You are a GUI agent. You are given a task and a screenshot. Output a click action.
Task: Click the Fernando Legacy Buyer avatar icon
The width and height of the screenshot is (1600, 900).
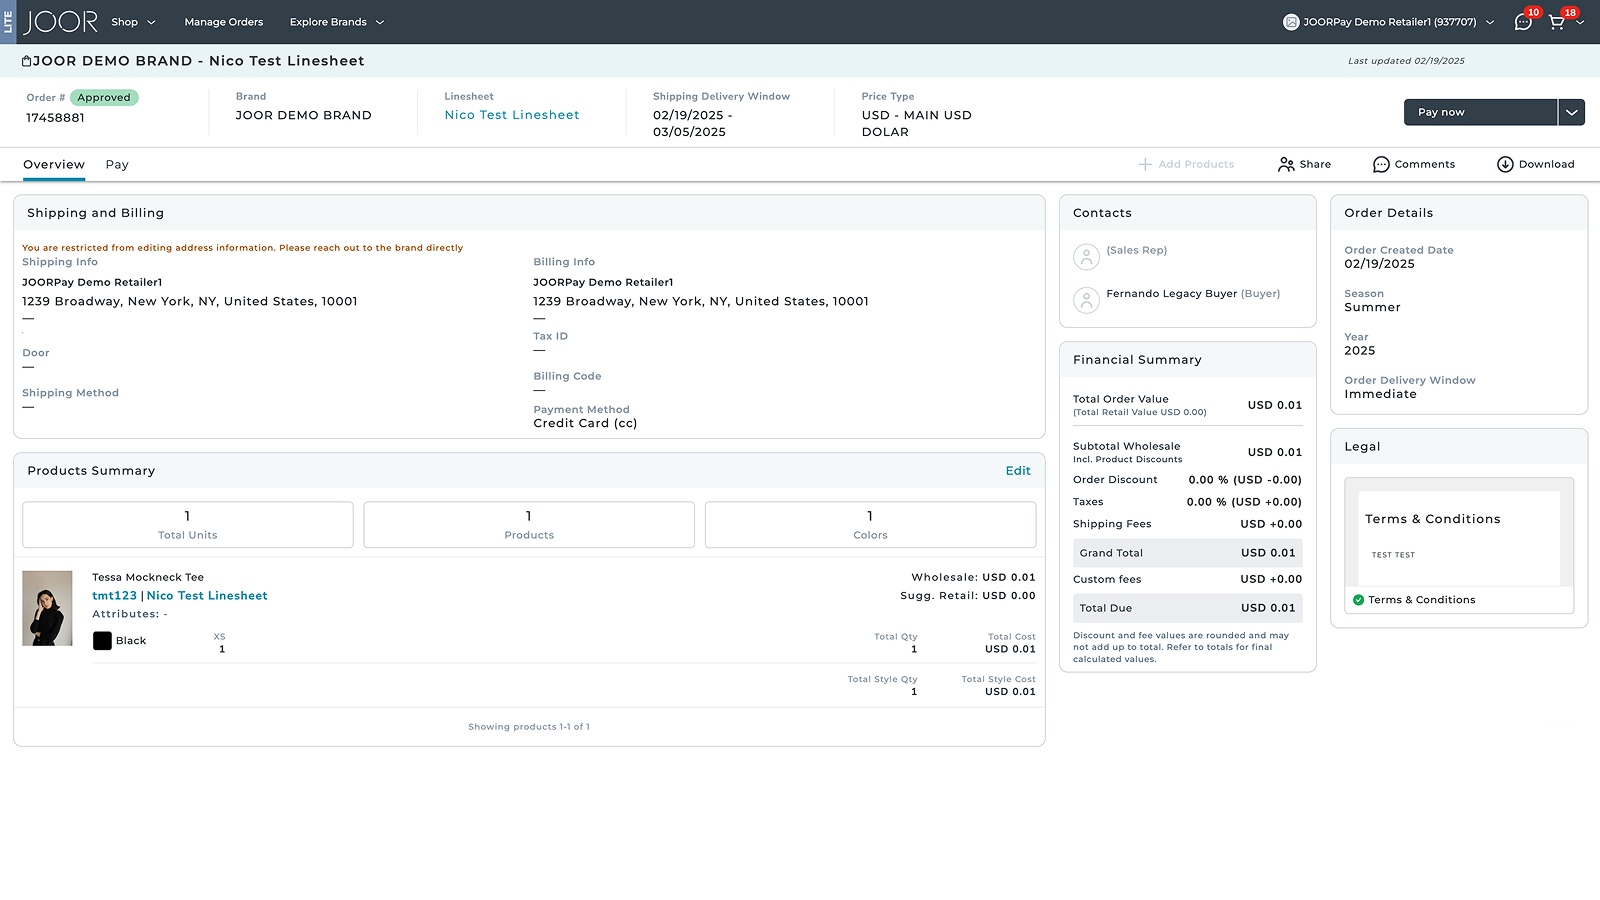point(1086,300)
